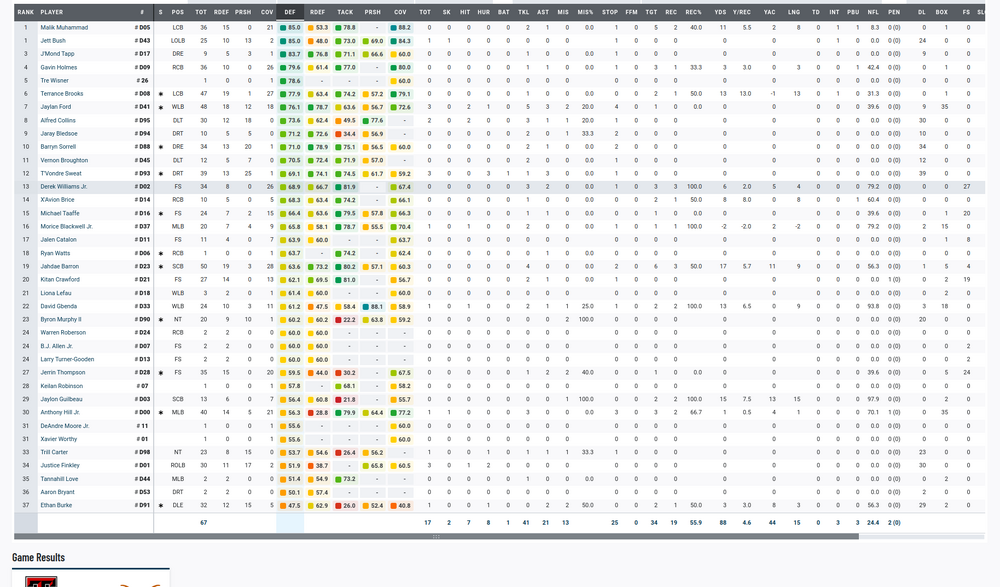Image resolution: width=1000 pixels, height=587 pixels.
Task: Sort the table by the DEF grade column
Action: 290,12
